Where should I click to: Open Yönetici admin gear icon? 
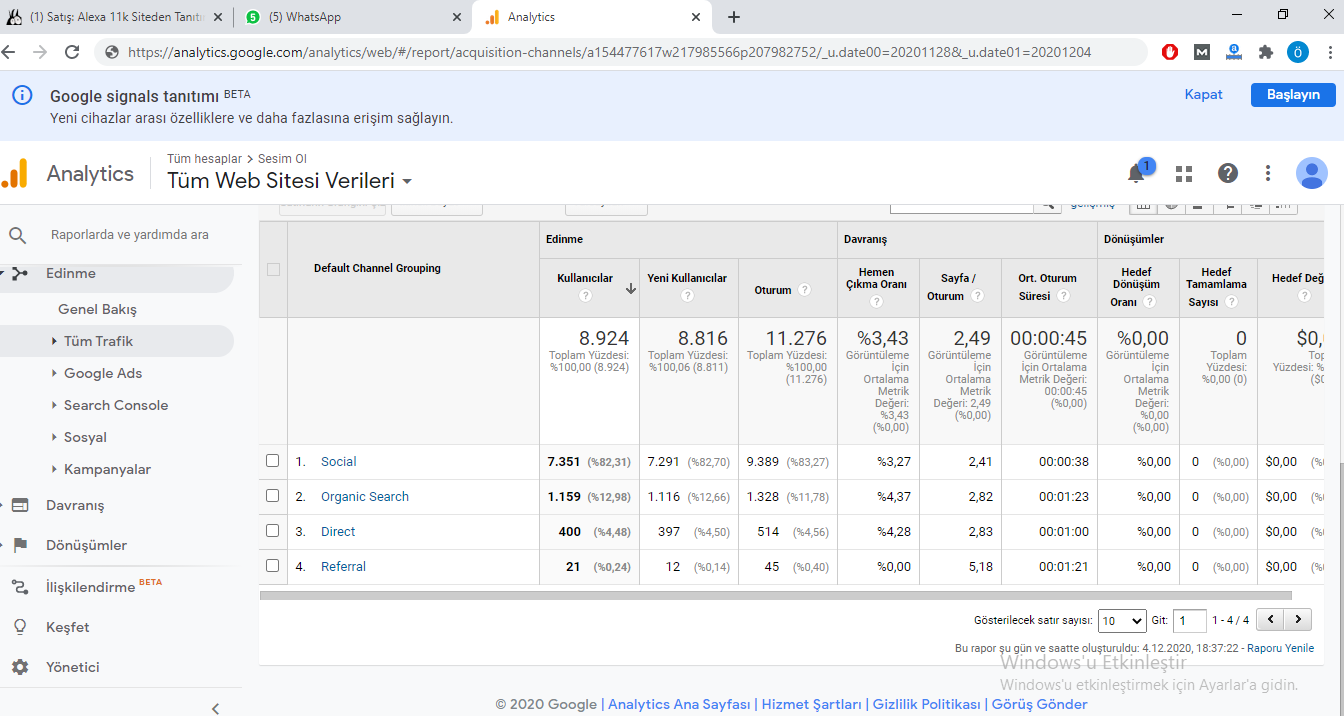click(x=19, y=667)
